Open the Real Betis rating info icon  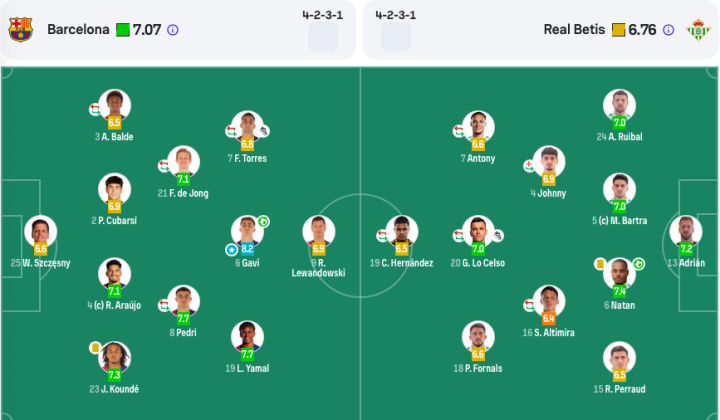(x=669, y=30)
